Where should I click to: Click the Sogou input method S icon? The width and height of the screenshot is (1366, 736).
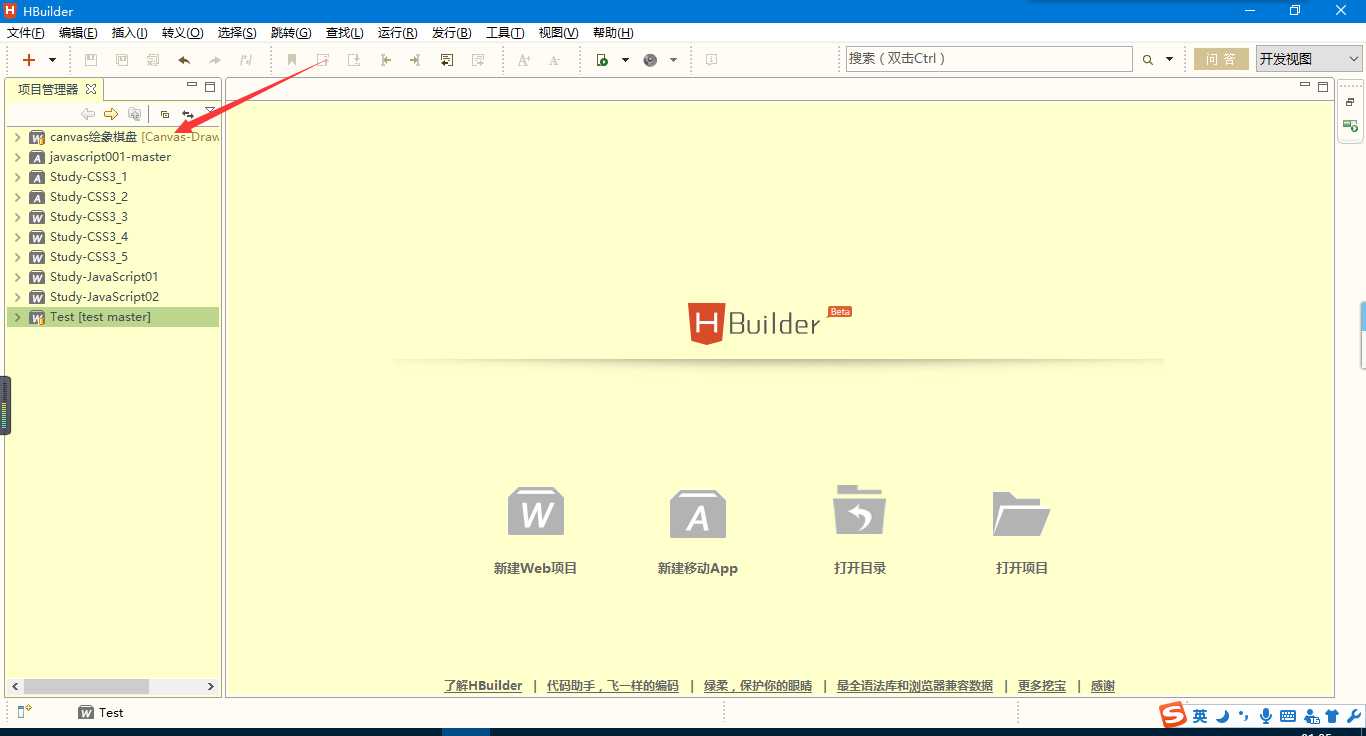coord(1173,716)
